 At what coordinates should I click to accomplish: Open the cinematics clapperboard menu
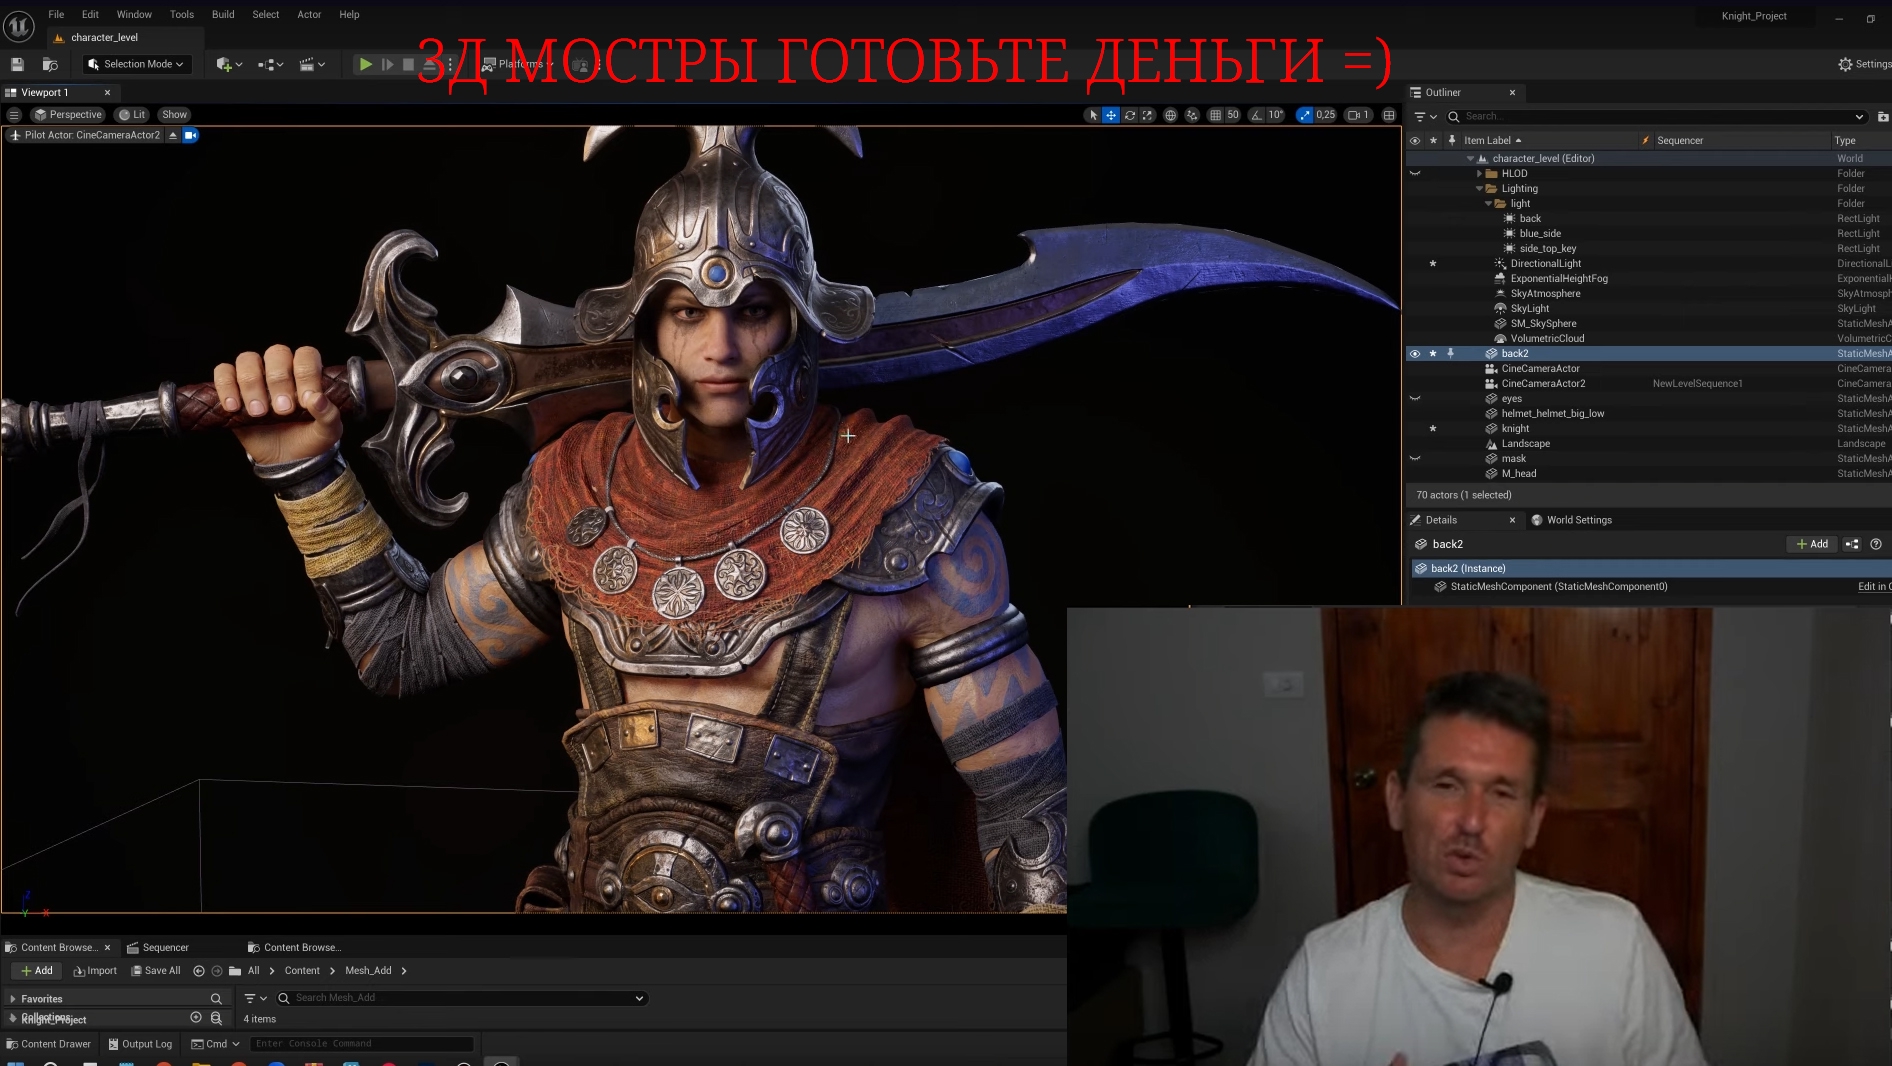pyautogui.click(x=312, y=64)
